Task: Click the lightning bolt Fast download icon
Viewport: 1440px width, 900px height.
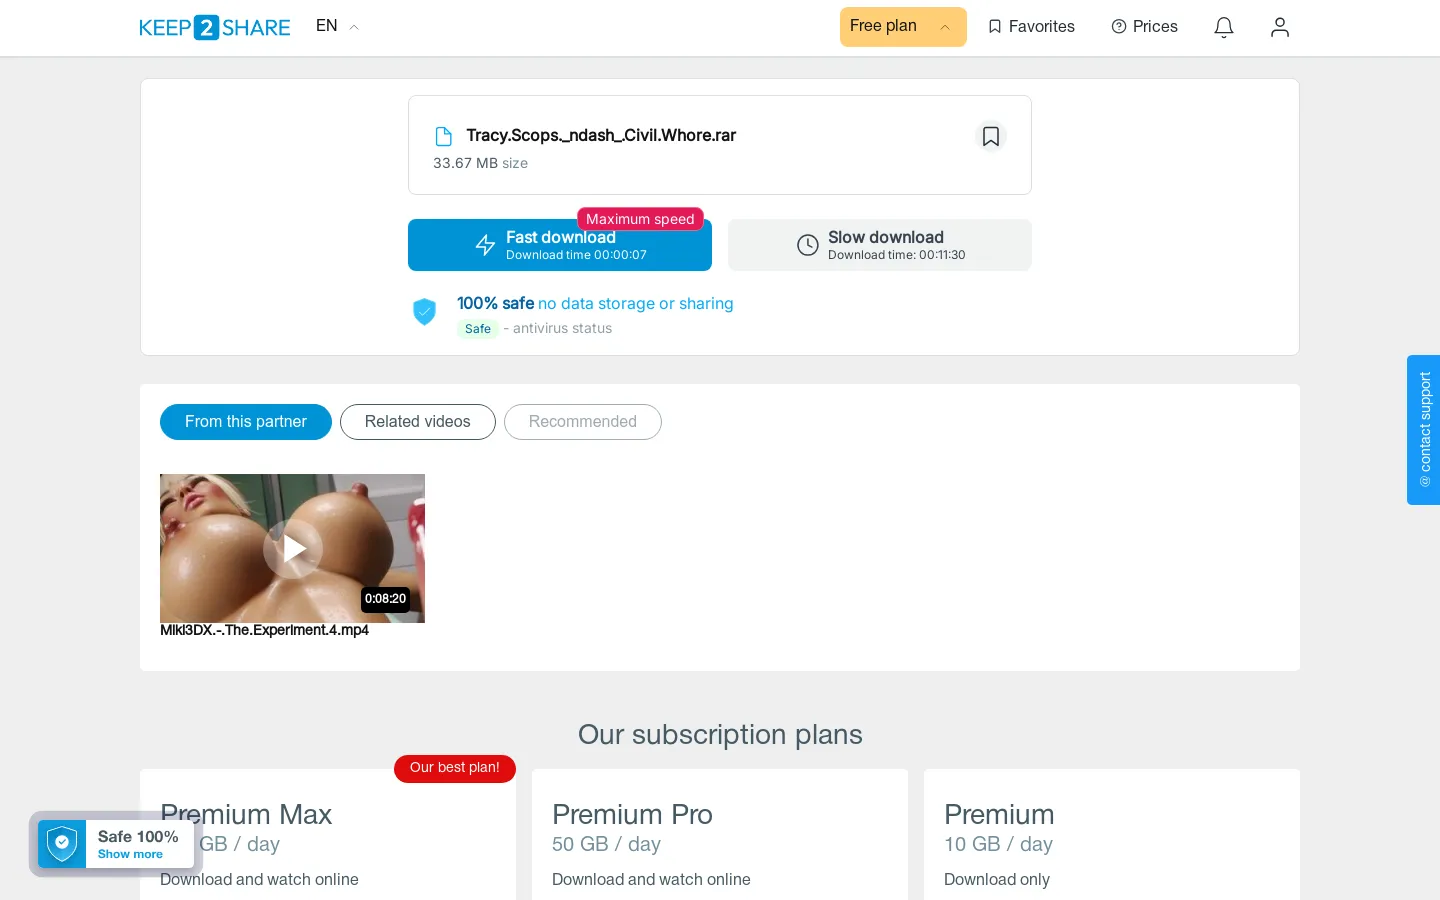Action: 485,245
